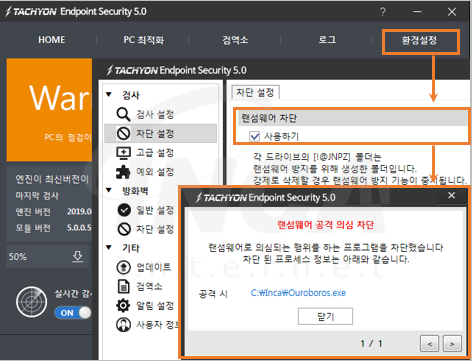Click the 랜섬웨어 차단 section header

pyautogui.click(x=353, y=118)
